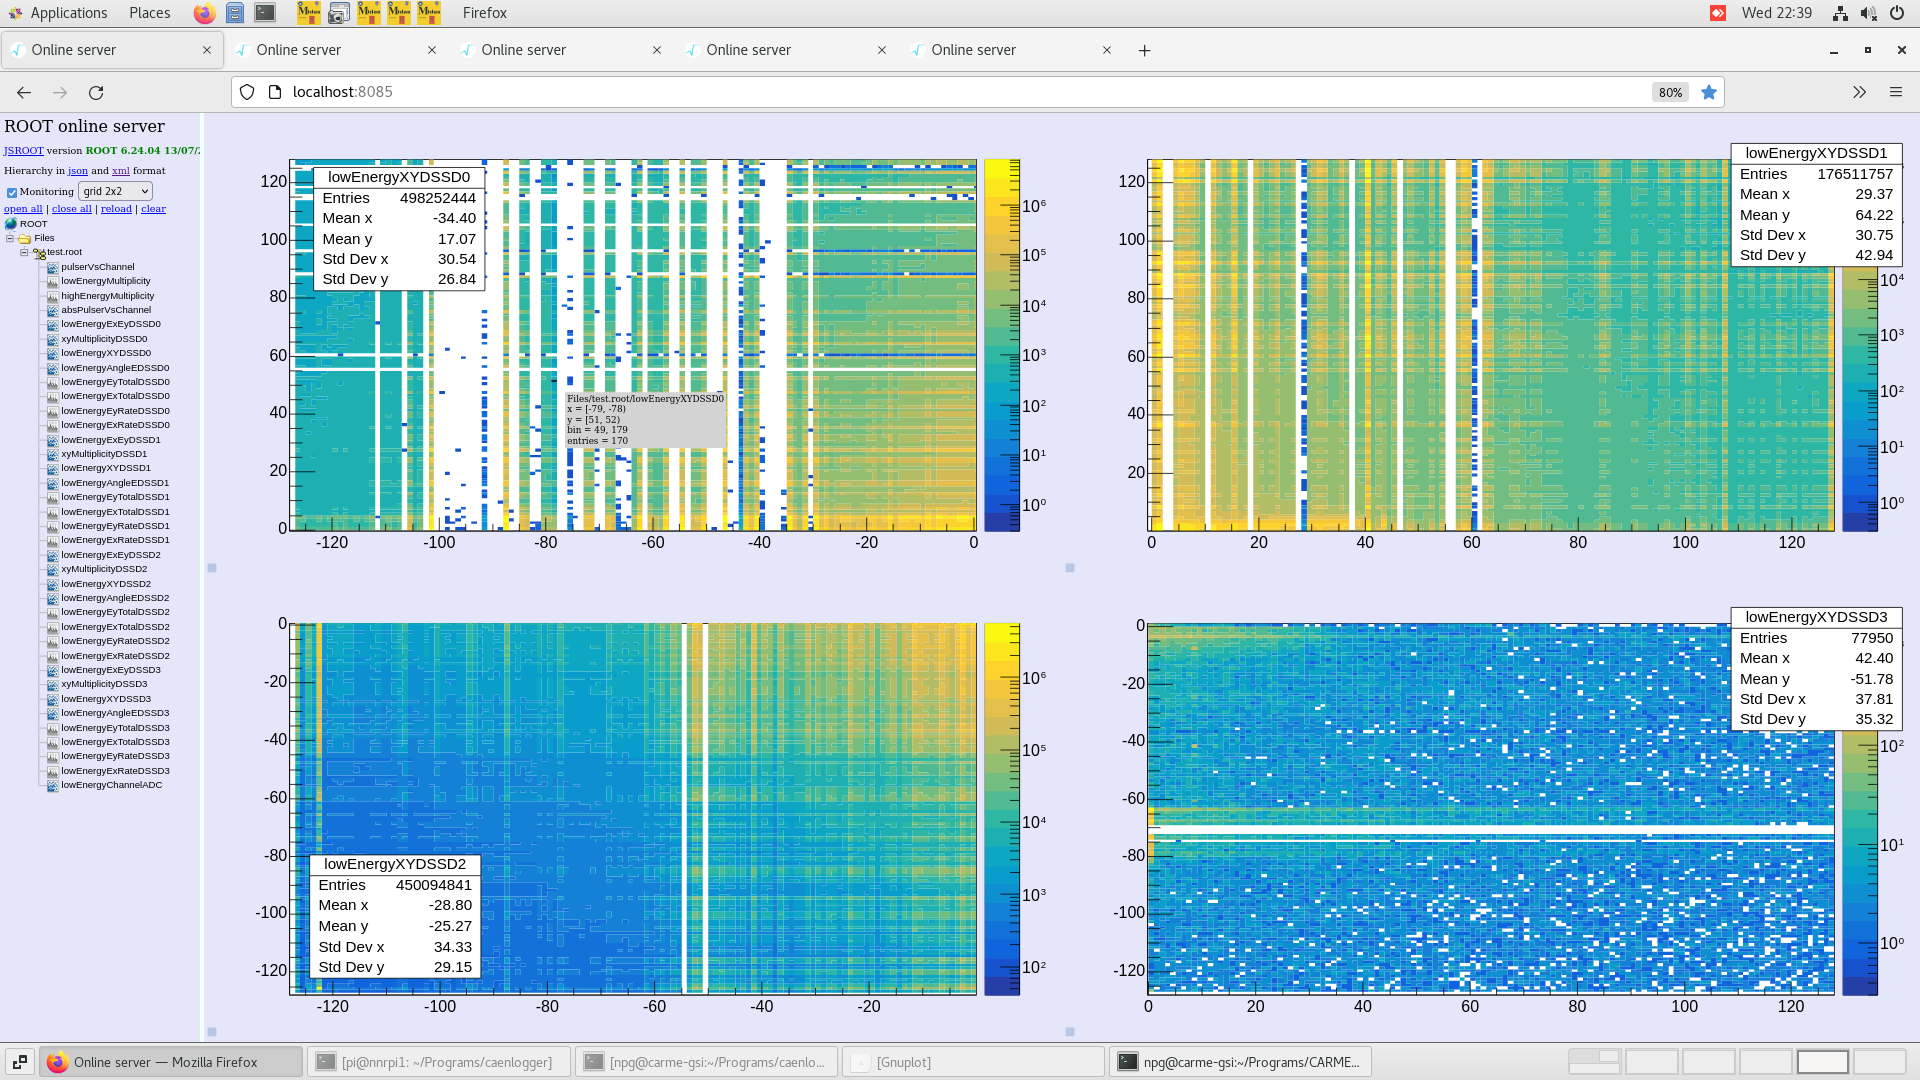Click the histogram icon beside pulserVsChannel
Viewport: 1920px width, 1080px height.
point(52,267)
